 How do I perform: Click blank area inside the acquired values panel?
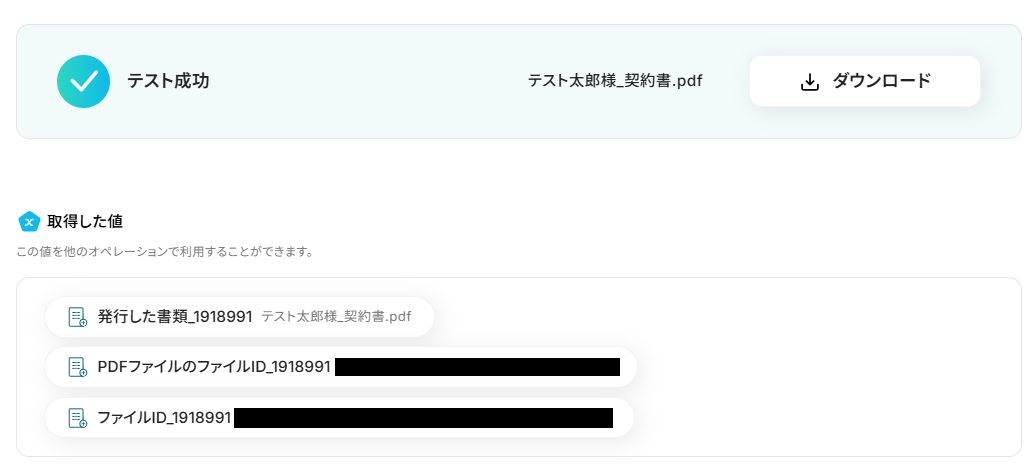click(825, 367)
